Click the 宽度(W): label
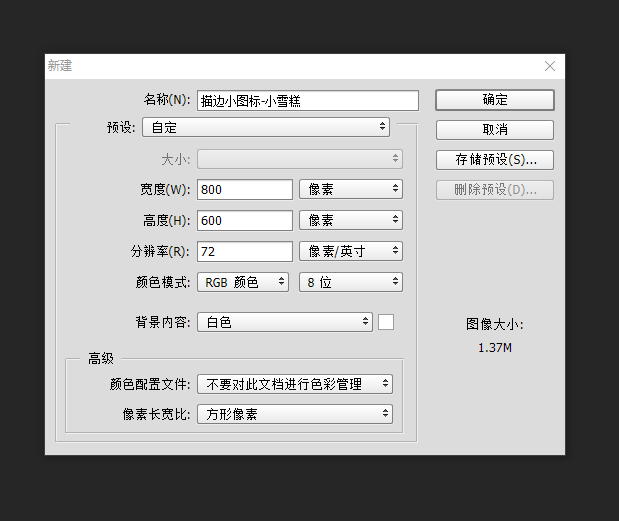The image size is (619, 521). tap(165, 189)
